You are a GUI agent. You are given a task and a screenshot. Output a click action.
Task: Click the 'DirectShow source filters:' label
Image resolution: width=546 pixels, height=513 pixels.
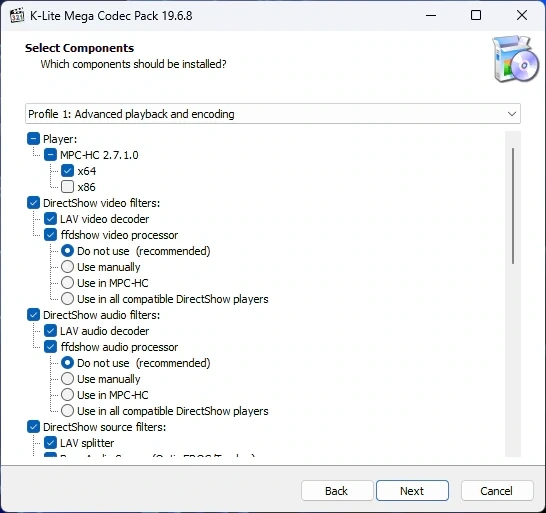[x=104, y=427]
